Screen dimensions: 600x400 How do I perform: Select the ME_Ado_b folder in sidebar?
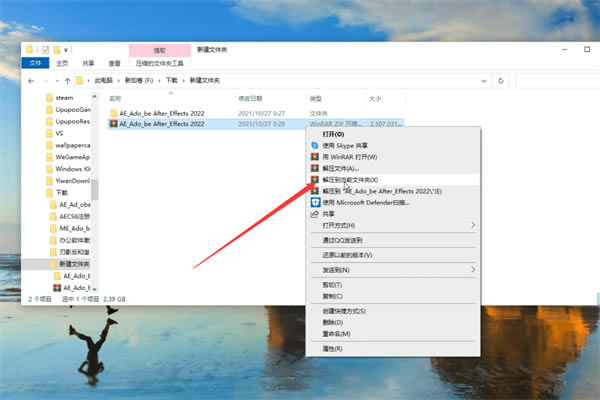[x=70, y=229]
